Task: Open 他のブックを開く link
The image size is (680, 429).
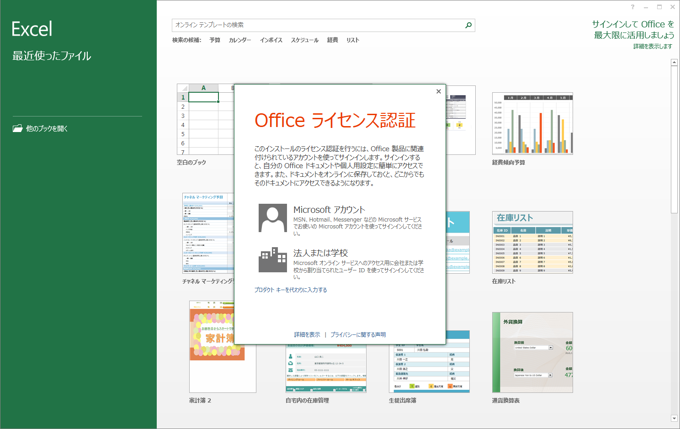Action: 47,129
